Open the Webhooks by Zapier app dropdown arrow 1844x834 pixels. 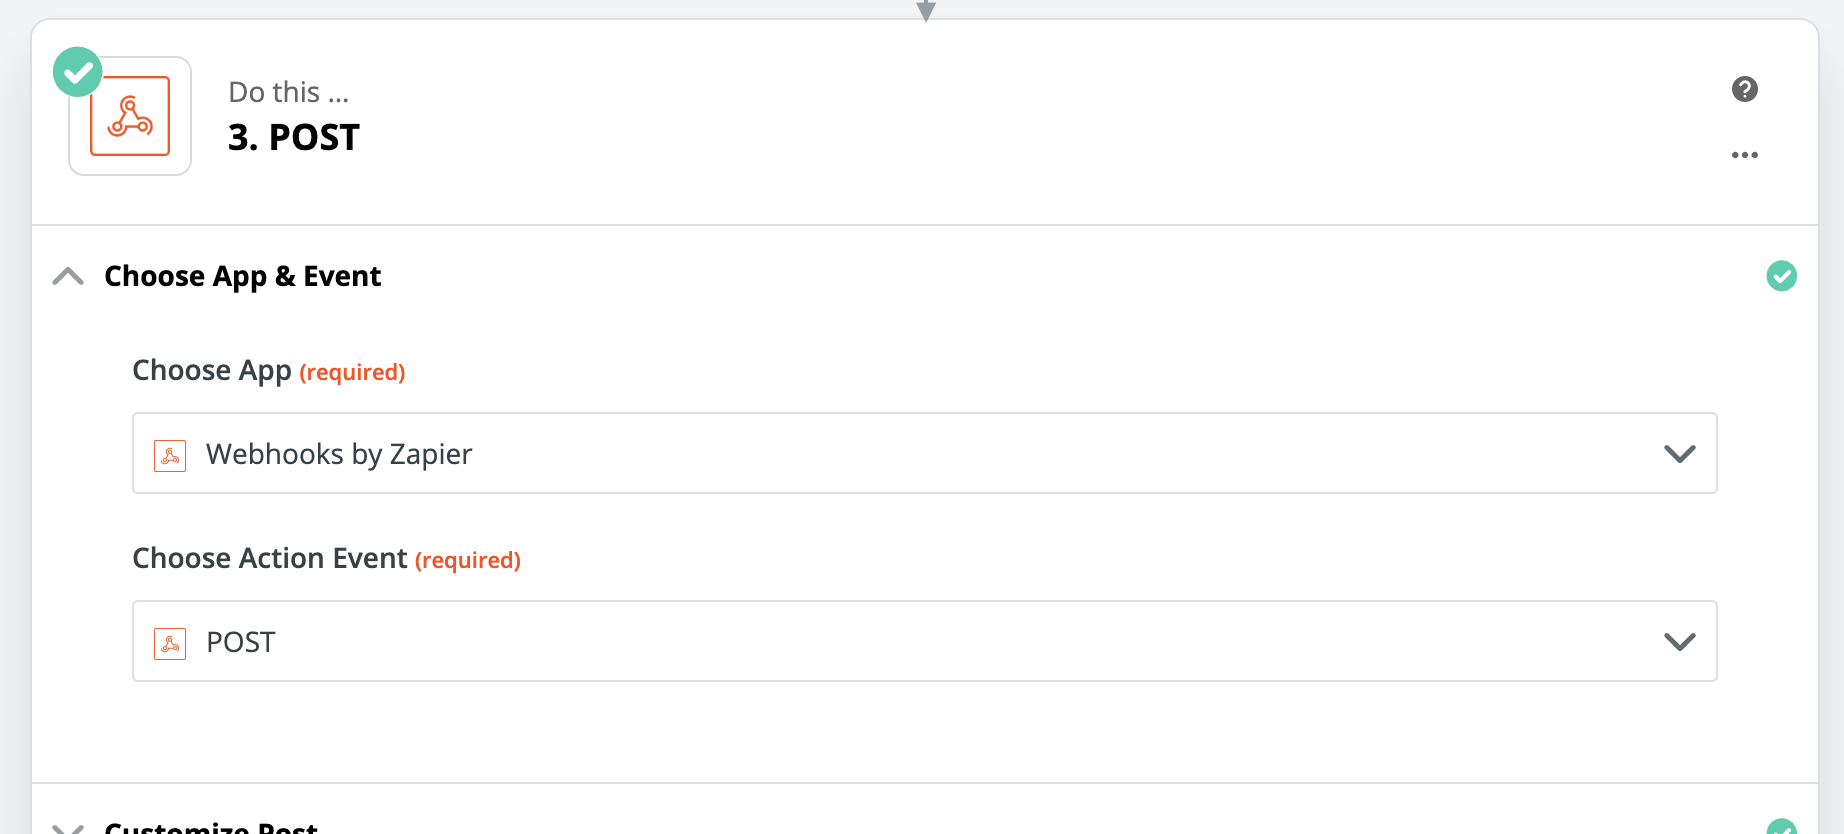(x=1680, y=454)
